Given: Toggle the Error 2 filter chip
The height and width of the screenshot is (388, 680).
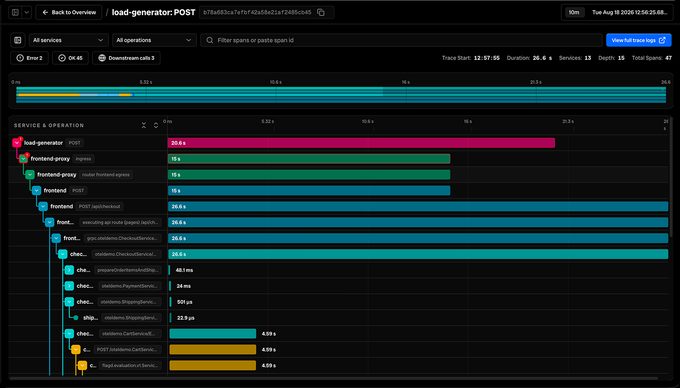Looking at the screenshot, I should 29,58.
